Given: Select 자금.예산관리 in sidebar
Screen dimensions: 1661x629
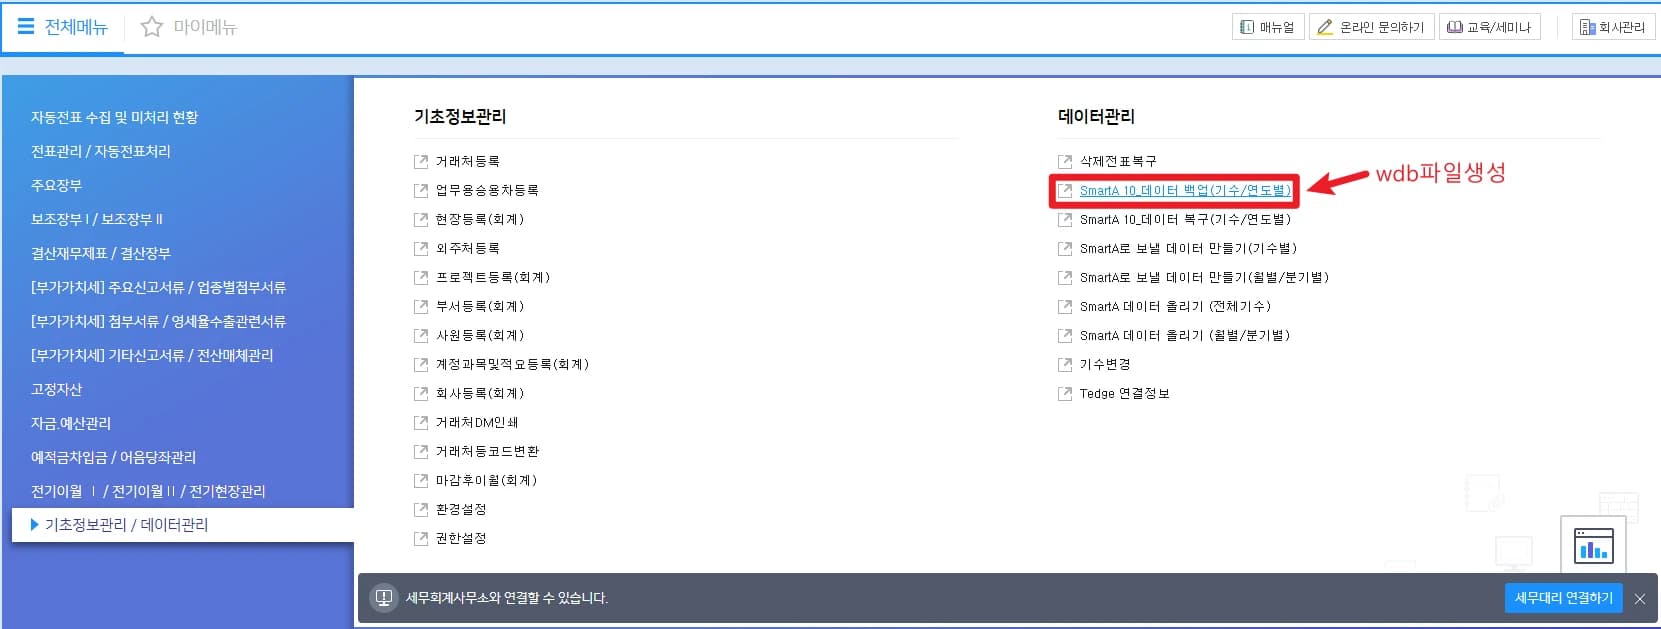Looking at the screenshot, I should [x=70, y=423].
